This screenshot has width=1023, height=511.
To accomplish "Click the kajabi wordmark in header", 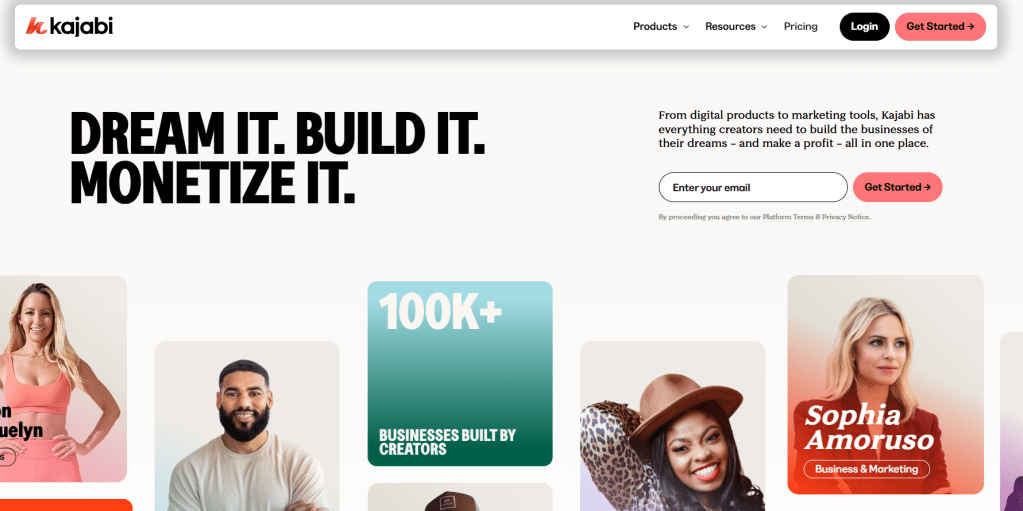I will 81,26.
